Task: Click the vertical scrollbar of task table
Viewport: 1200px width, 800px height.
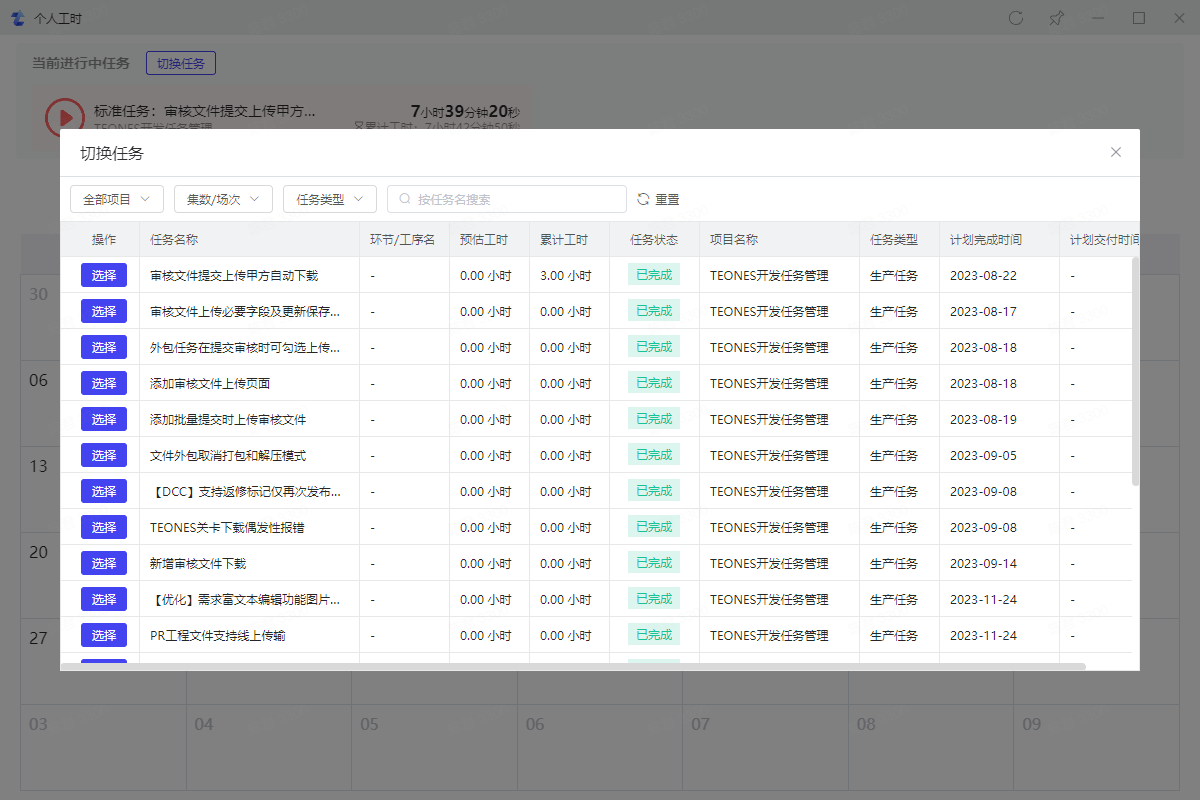Action: [1135, 370]
